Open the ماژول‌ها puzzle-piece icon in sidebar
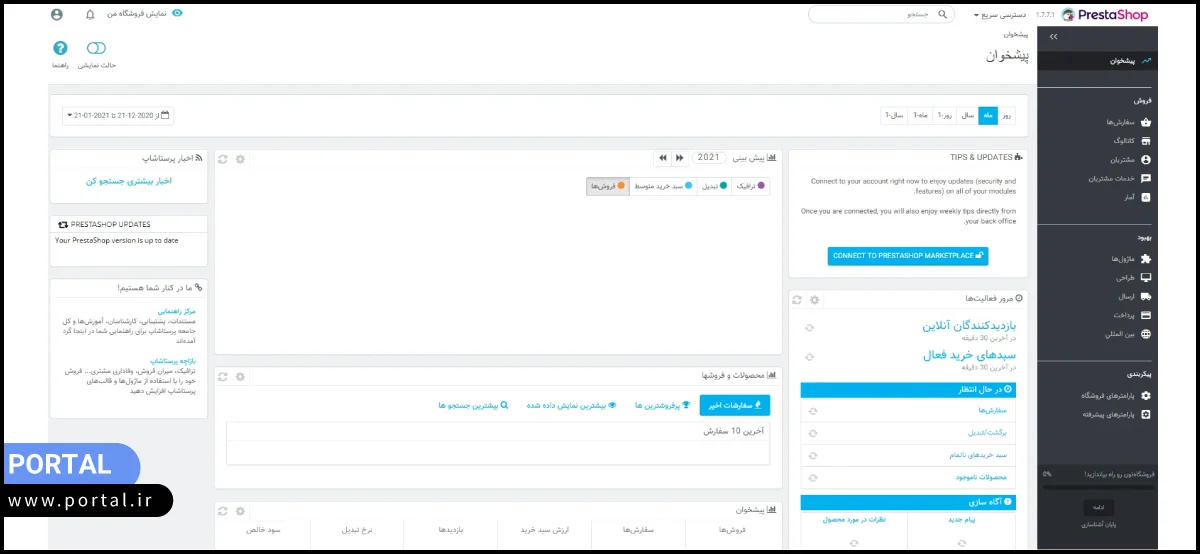This screenshot has height=554, width=1200. click(1146, 258)
